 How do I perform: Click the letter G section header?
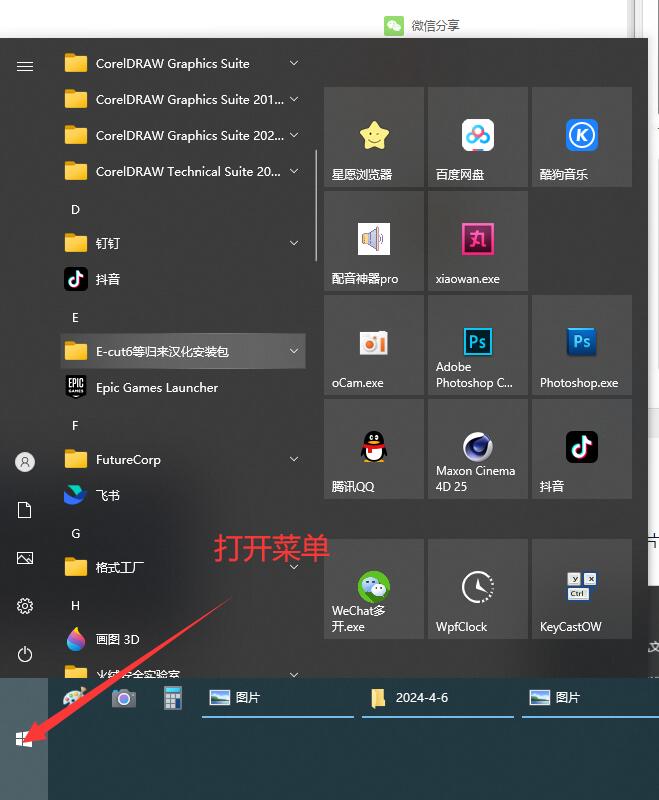(x=75, y=534)
